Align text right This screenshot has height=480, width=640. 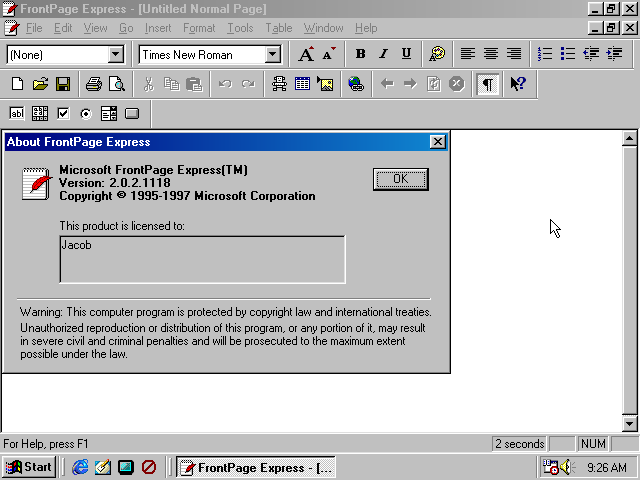(513, 54)
